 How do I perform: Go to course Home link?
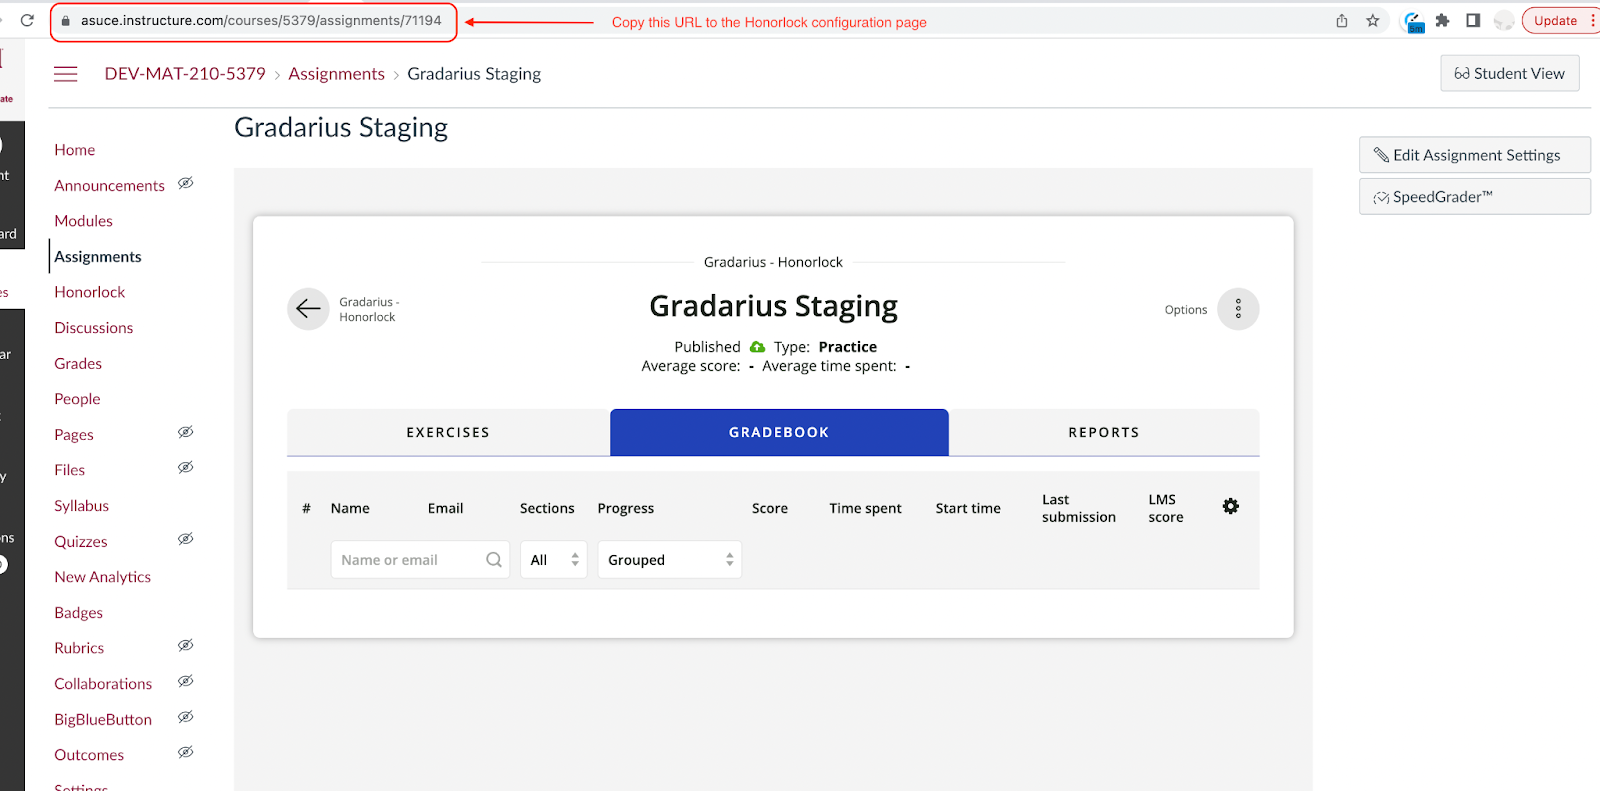click(75, 150)
